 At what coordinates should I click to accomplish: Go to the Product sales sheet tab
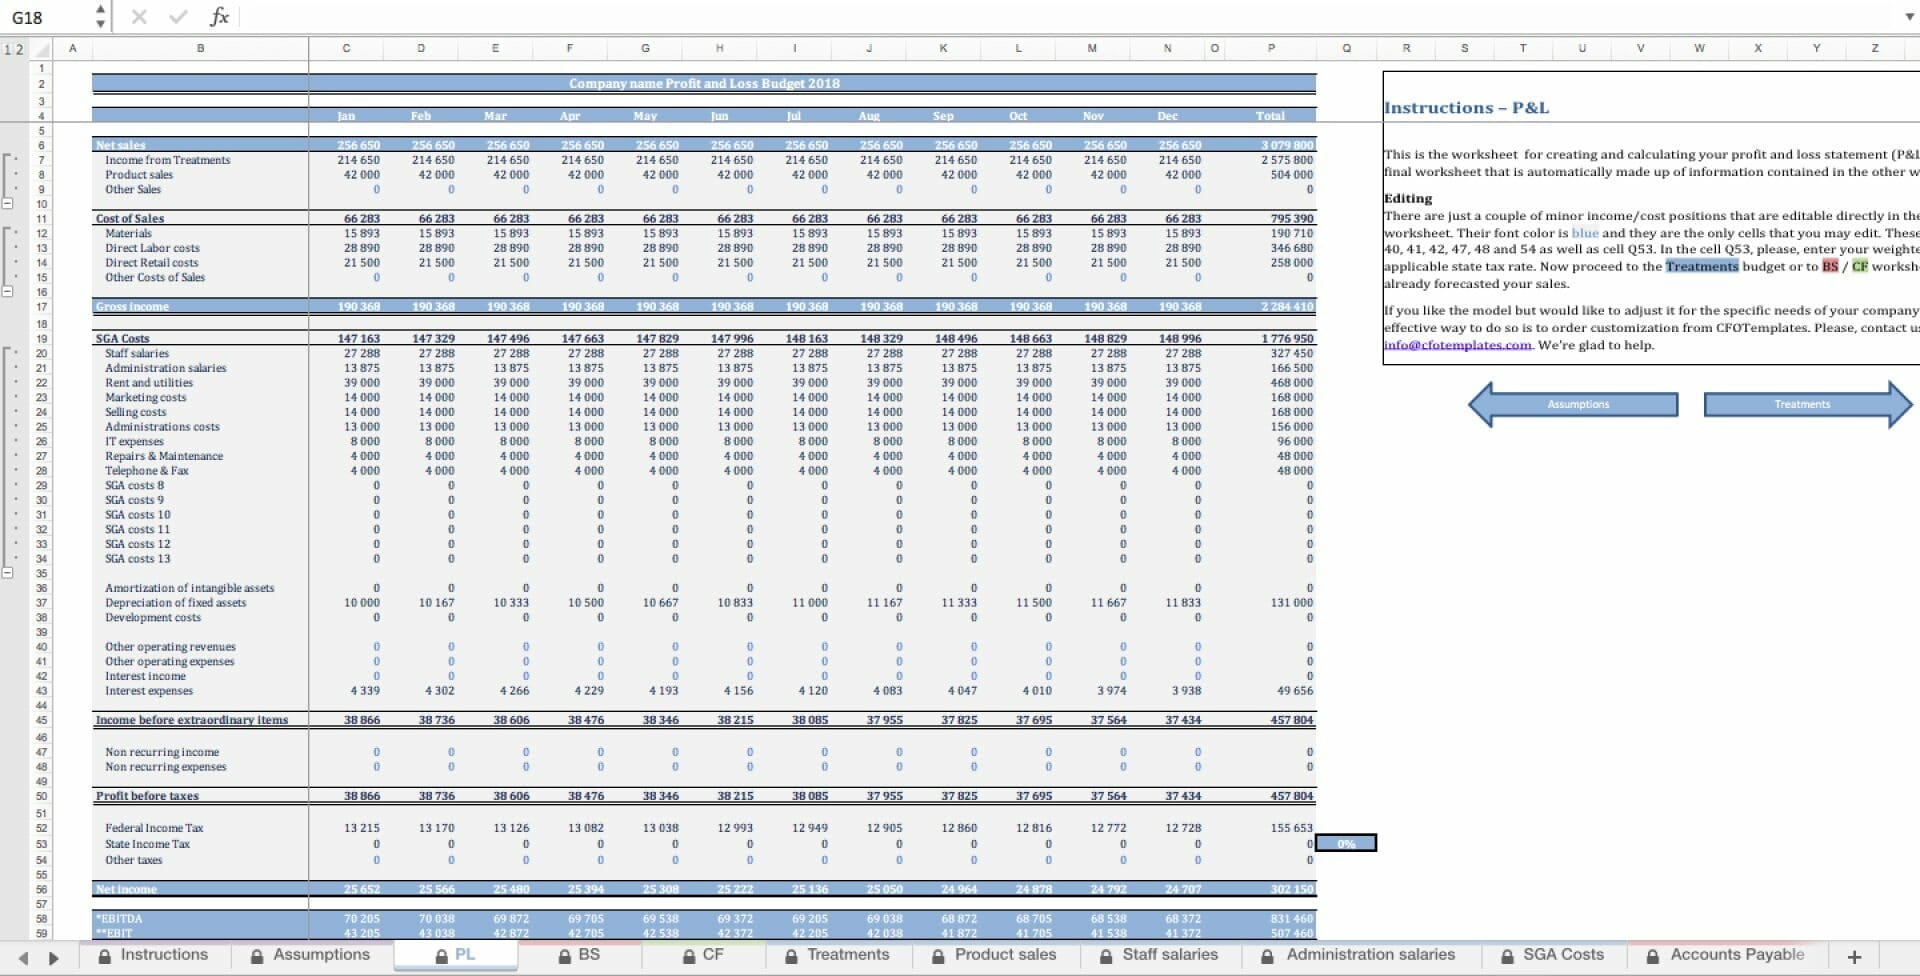point(994,955)
